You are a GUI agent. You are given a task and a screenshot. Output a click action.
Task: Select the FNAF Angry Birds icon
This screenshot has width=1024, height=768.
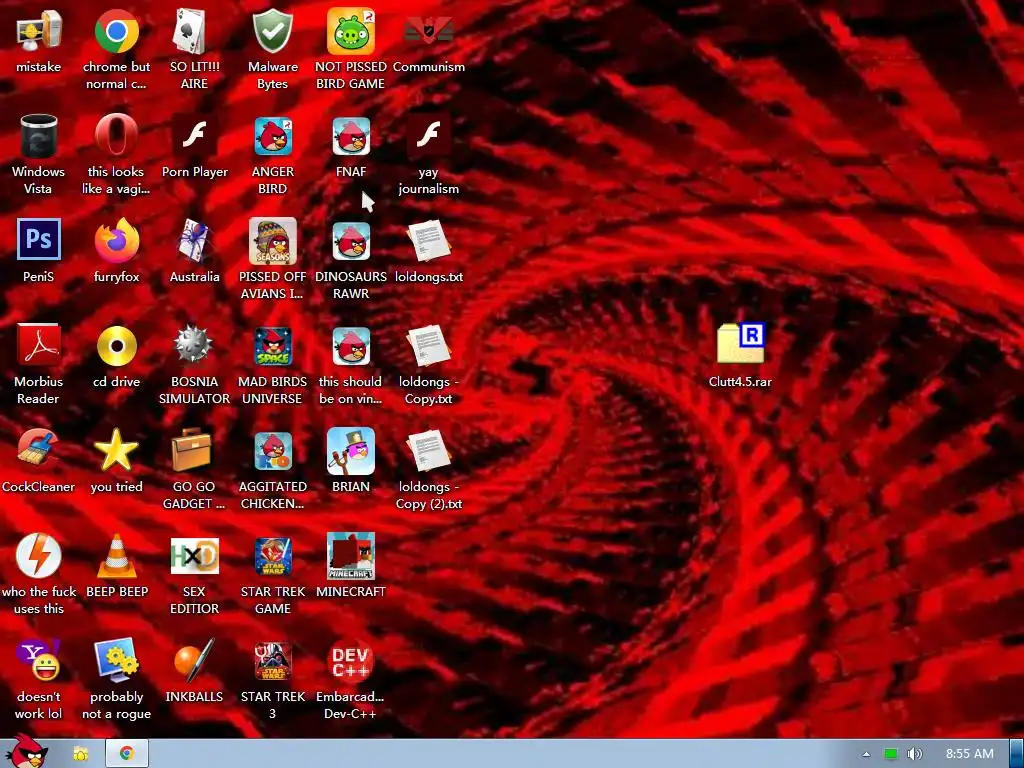point(351,136)
